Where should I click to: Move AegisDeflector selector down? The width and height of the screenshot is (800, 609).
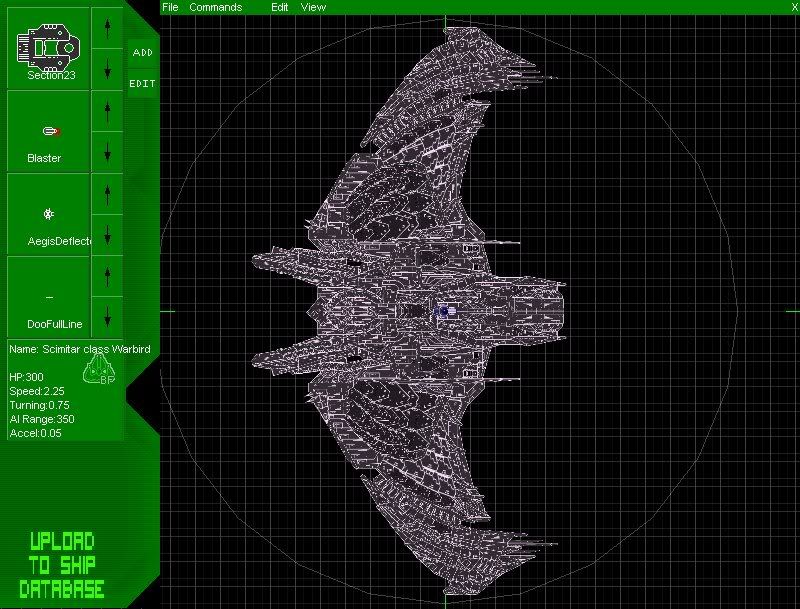point(107,235)
